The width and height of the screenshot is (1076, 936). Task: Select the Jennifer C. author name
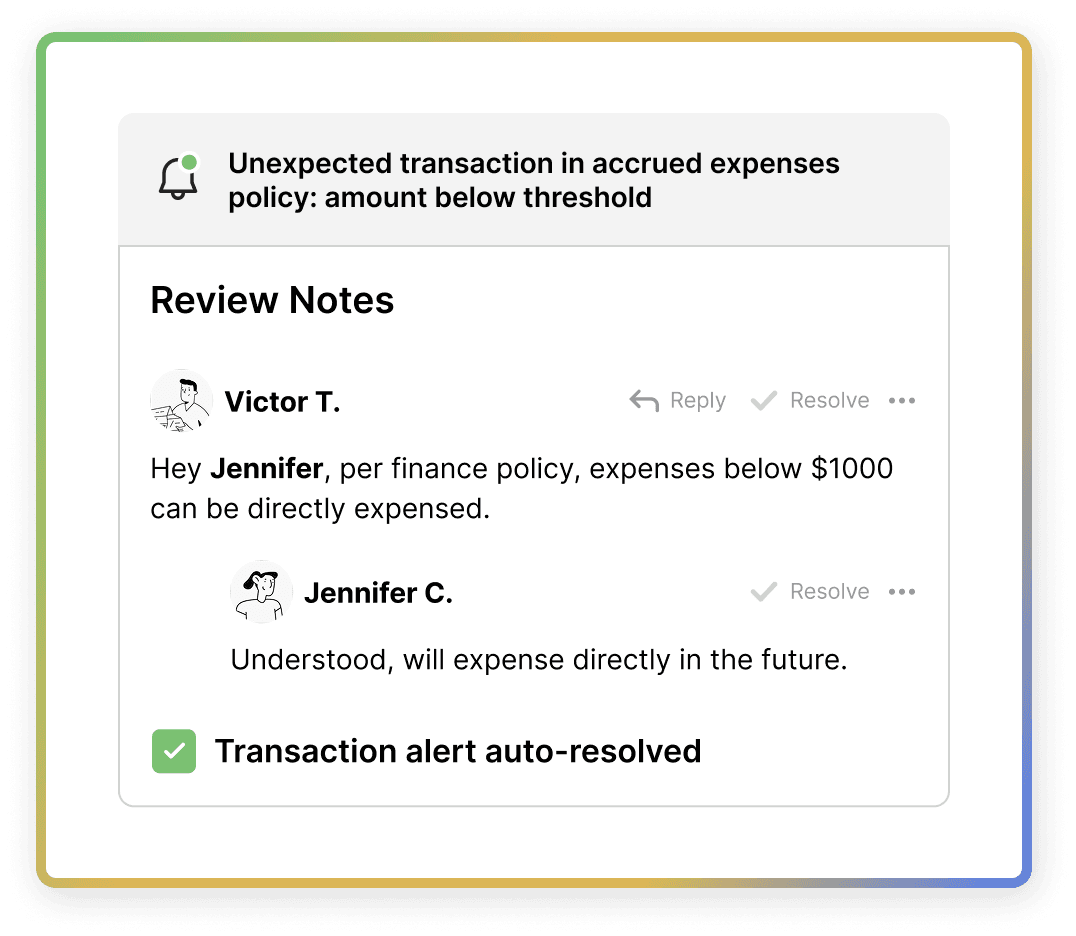[x=378, y=593]
